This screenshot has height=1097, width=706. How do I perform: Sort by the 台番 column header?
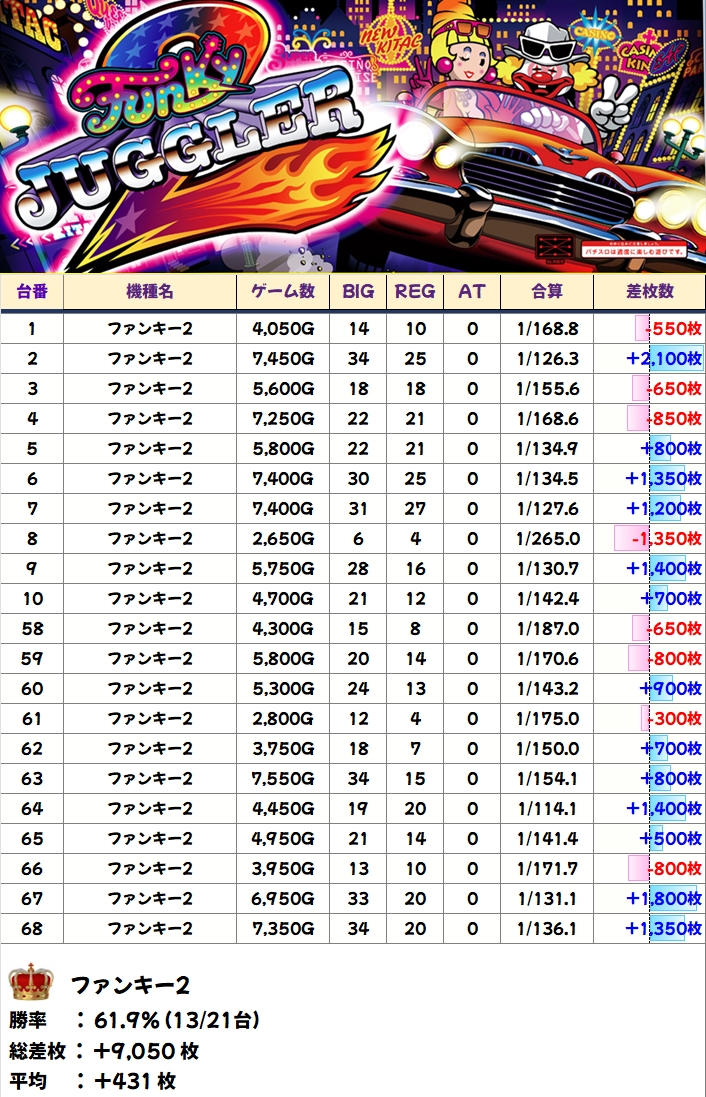[31, 291]
